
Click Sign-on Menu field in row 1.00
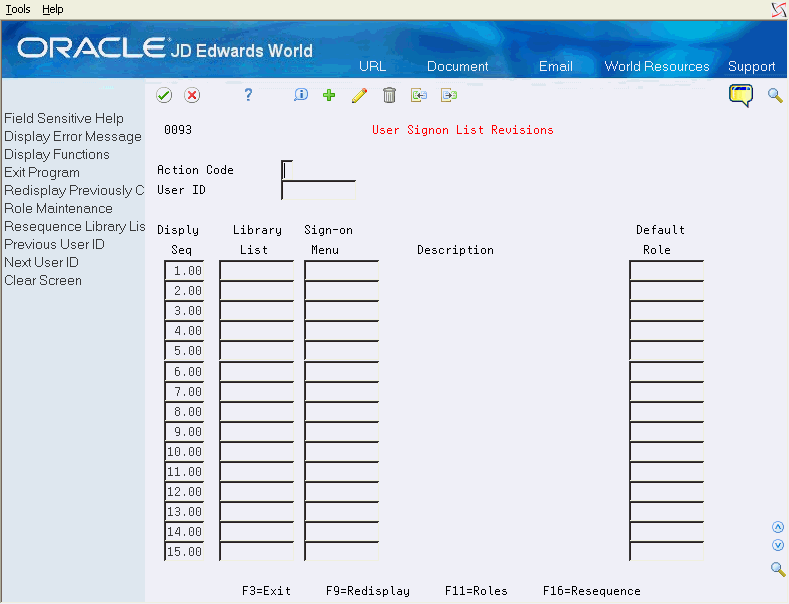click(342, 271)
